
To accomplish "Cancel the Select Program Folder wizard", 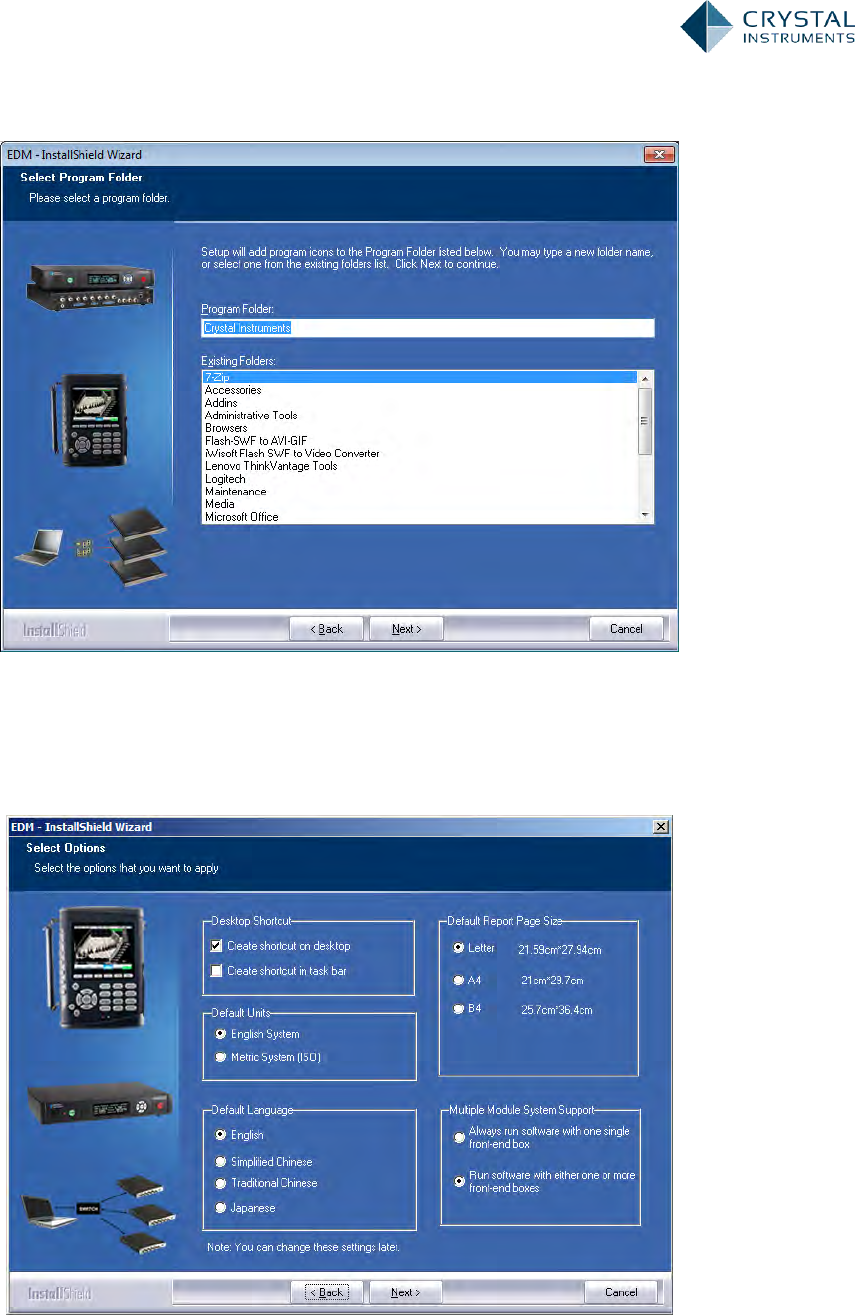I will (626, 629).
